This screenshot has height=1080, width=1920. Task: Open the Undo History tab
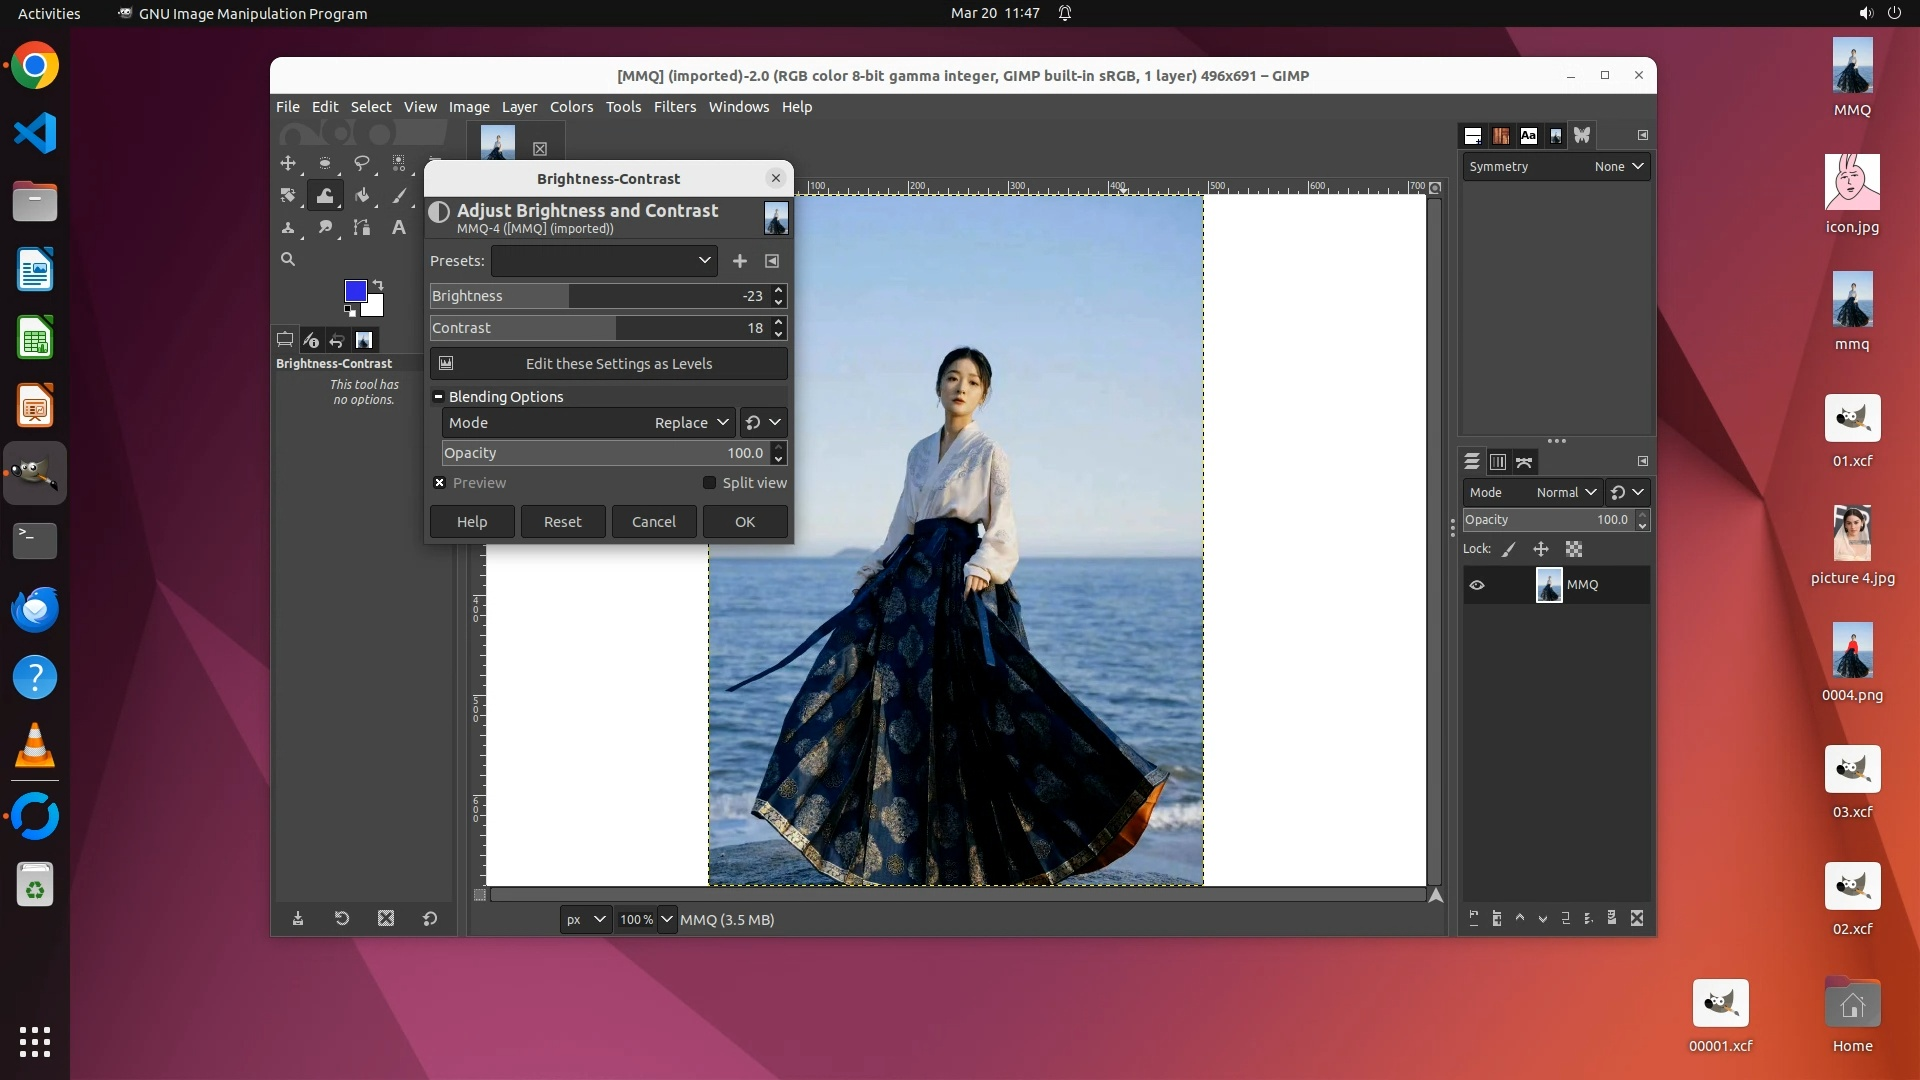coord(337,340)
